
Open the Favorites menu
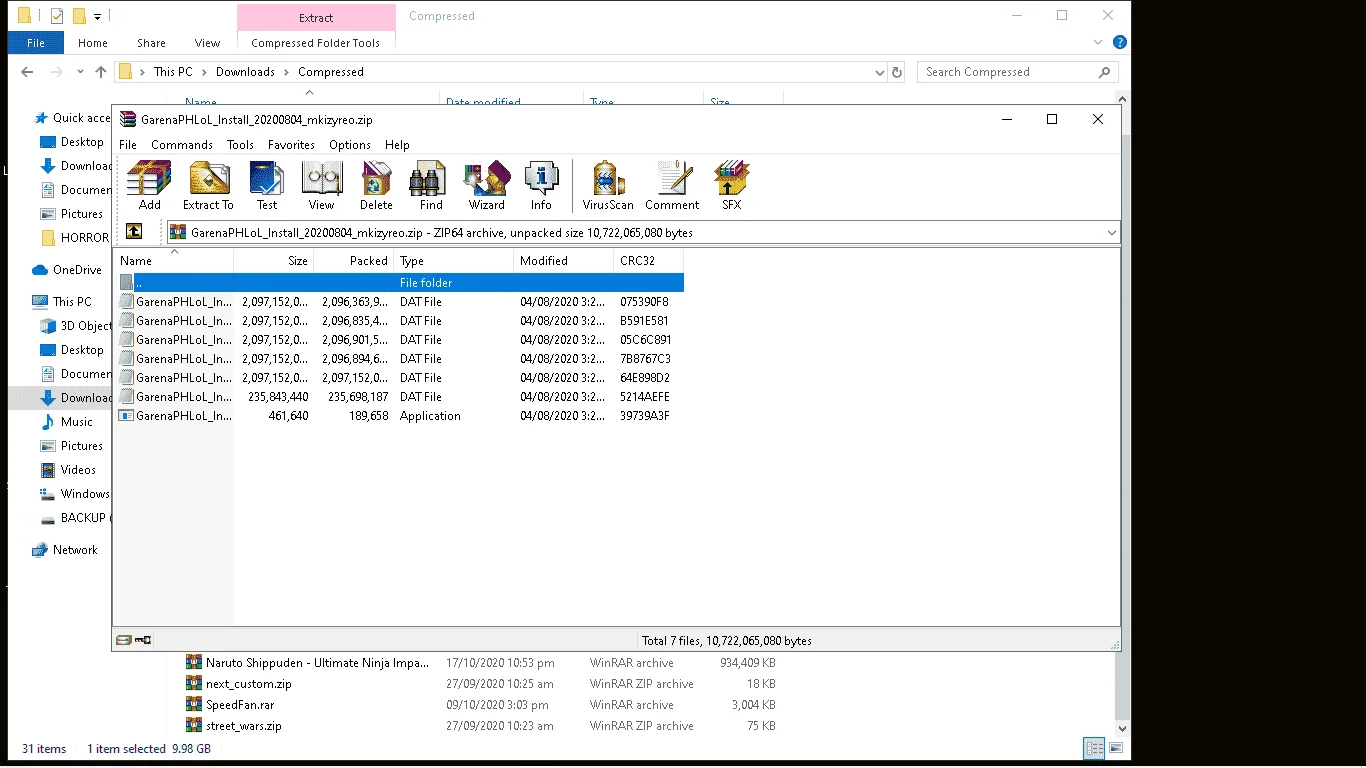pyautogui.click(x=291, y=145)
